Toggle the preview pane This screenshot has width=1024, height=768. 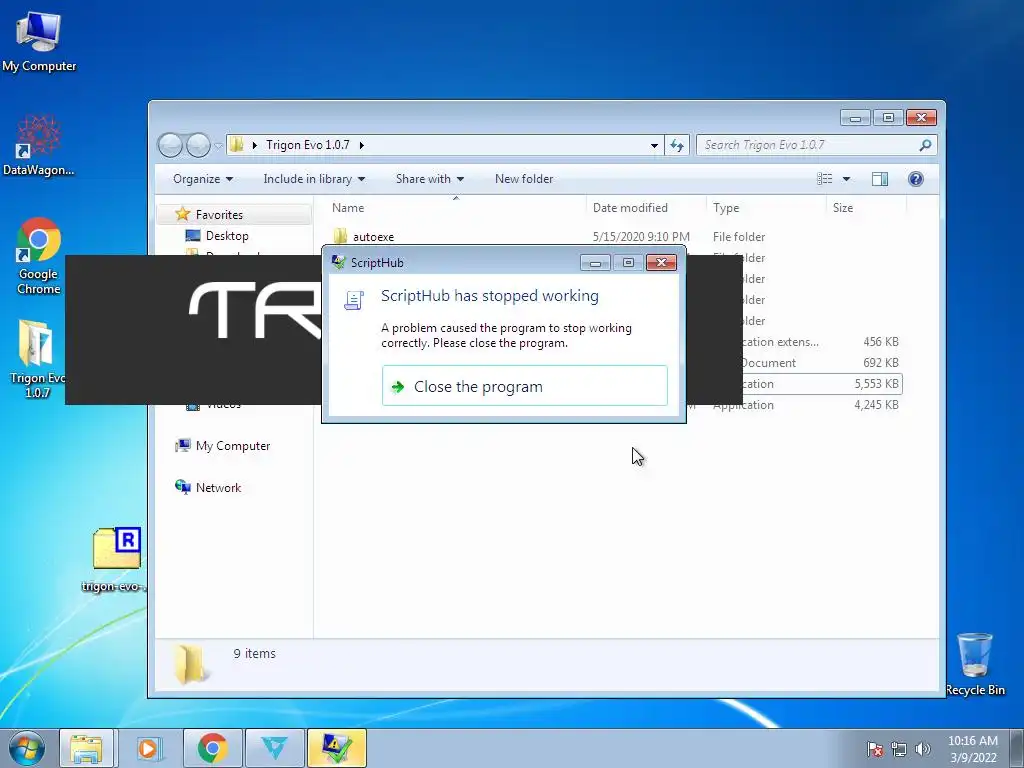coord(880,179)
